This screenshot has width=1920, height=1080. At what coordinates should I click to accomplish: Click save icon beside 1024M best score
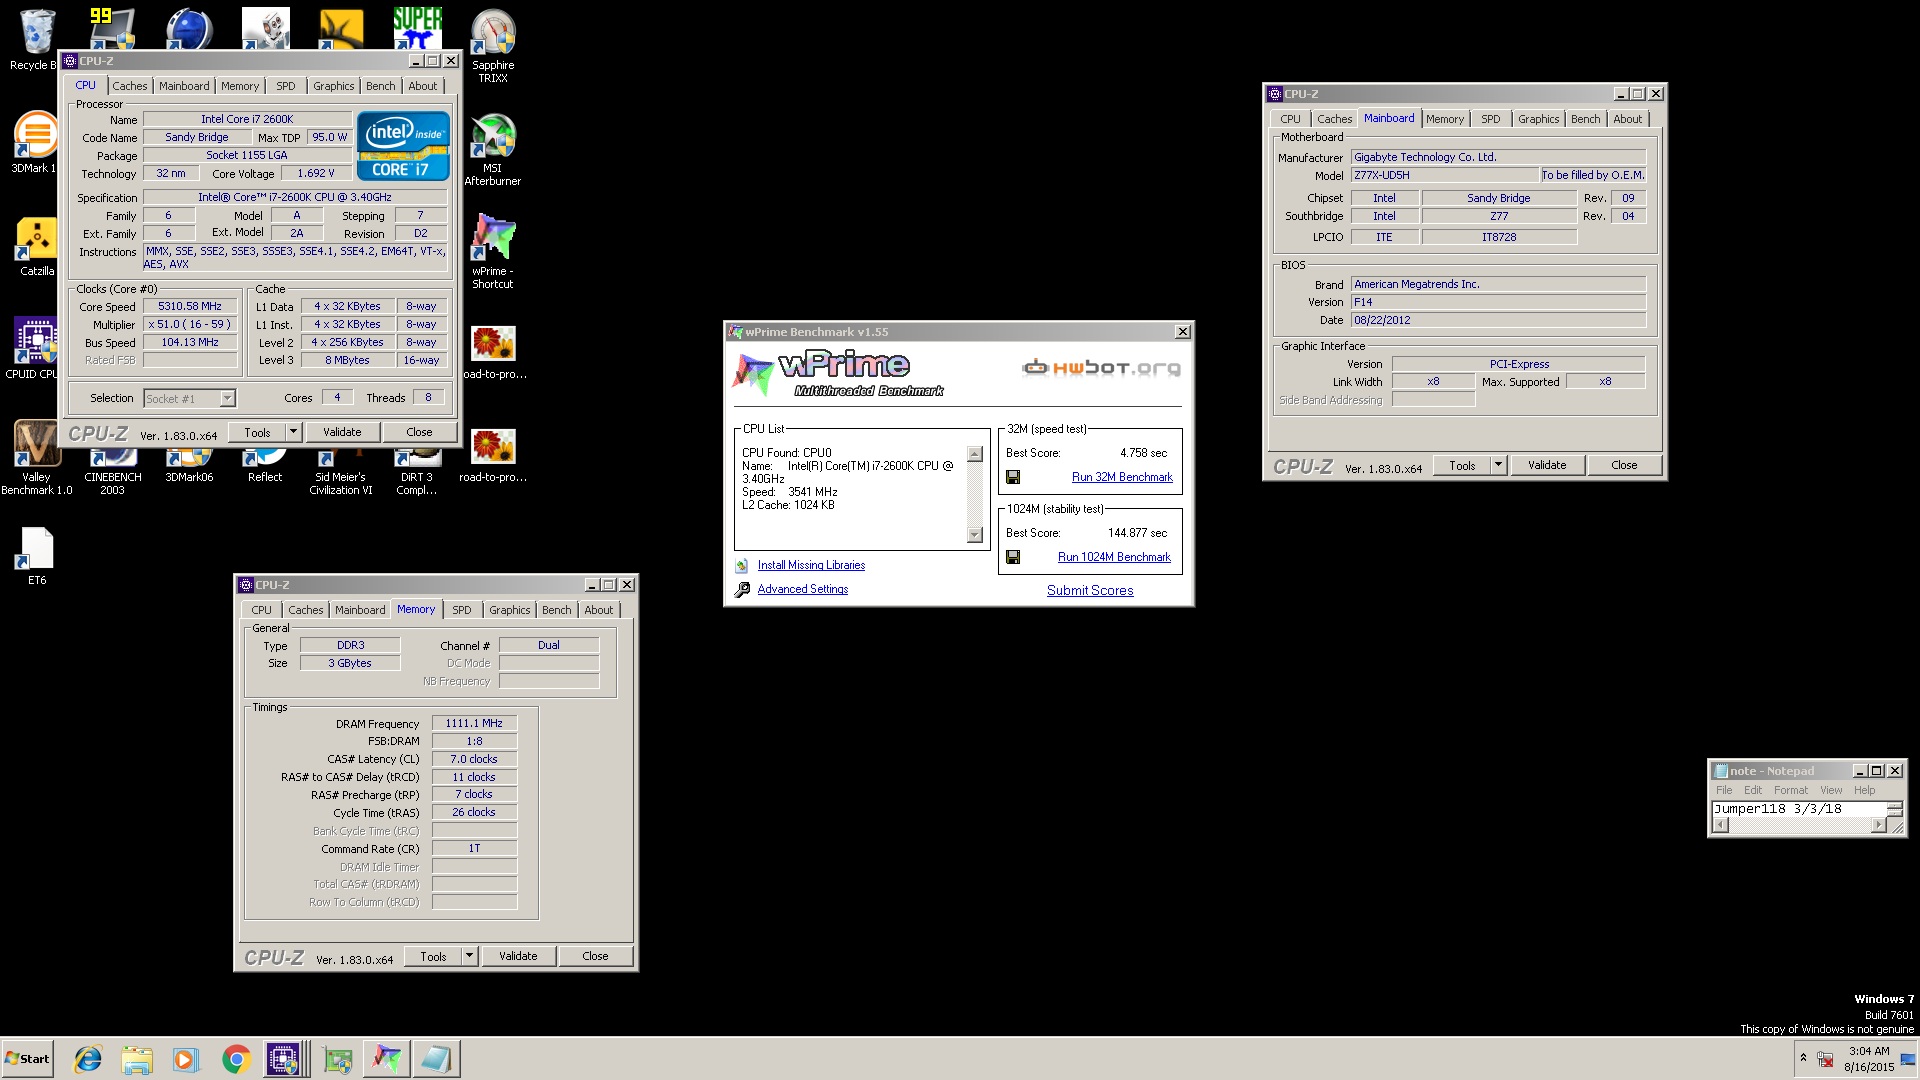[x=1013, y=558]
